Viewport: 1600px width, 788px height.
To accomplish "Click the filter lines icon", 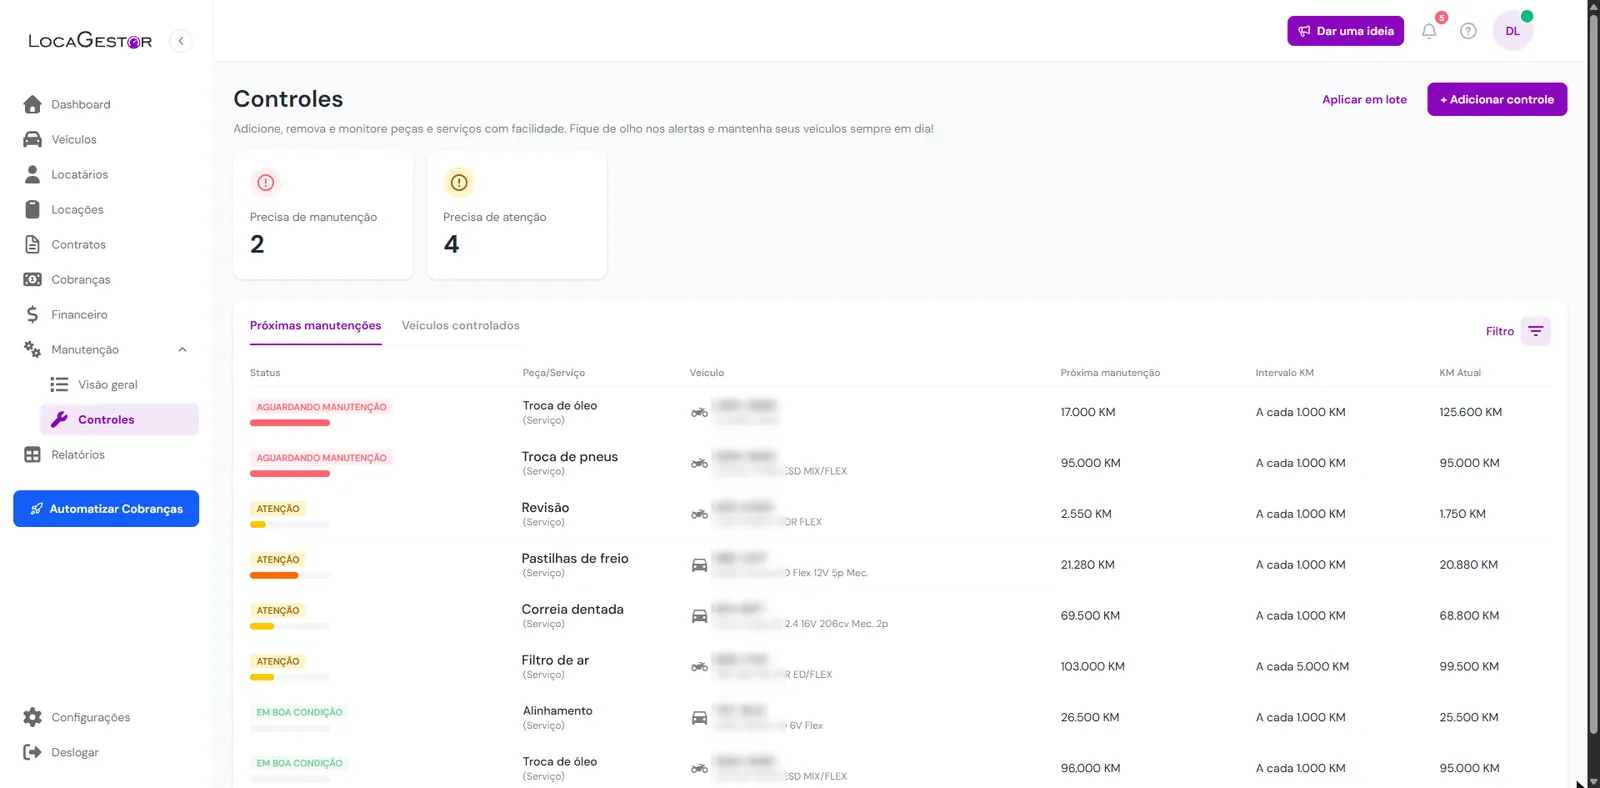I will pyautogui.click(x=1536, y=331).
